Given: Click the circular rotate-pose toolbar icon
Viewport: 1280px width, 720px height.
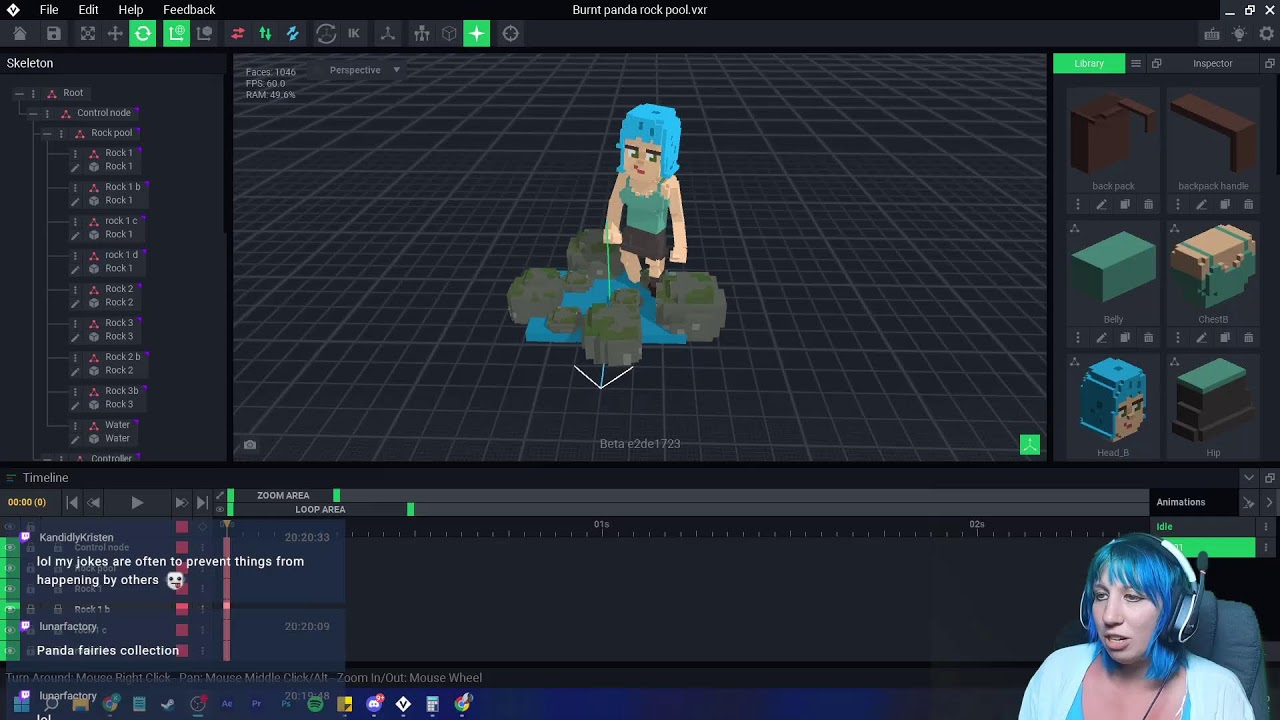Looking at the screenshot, I should coord(326,34).
